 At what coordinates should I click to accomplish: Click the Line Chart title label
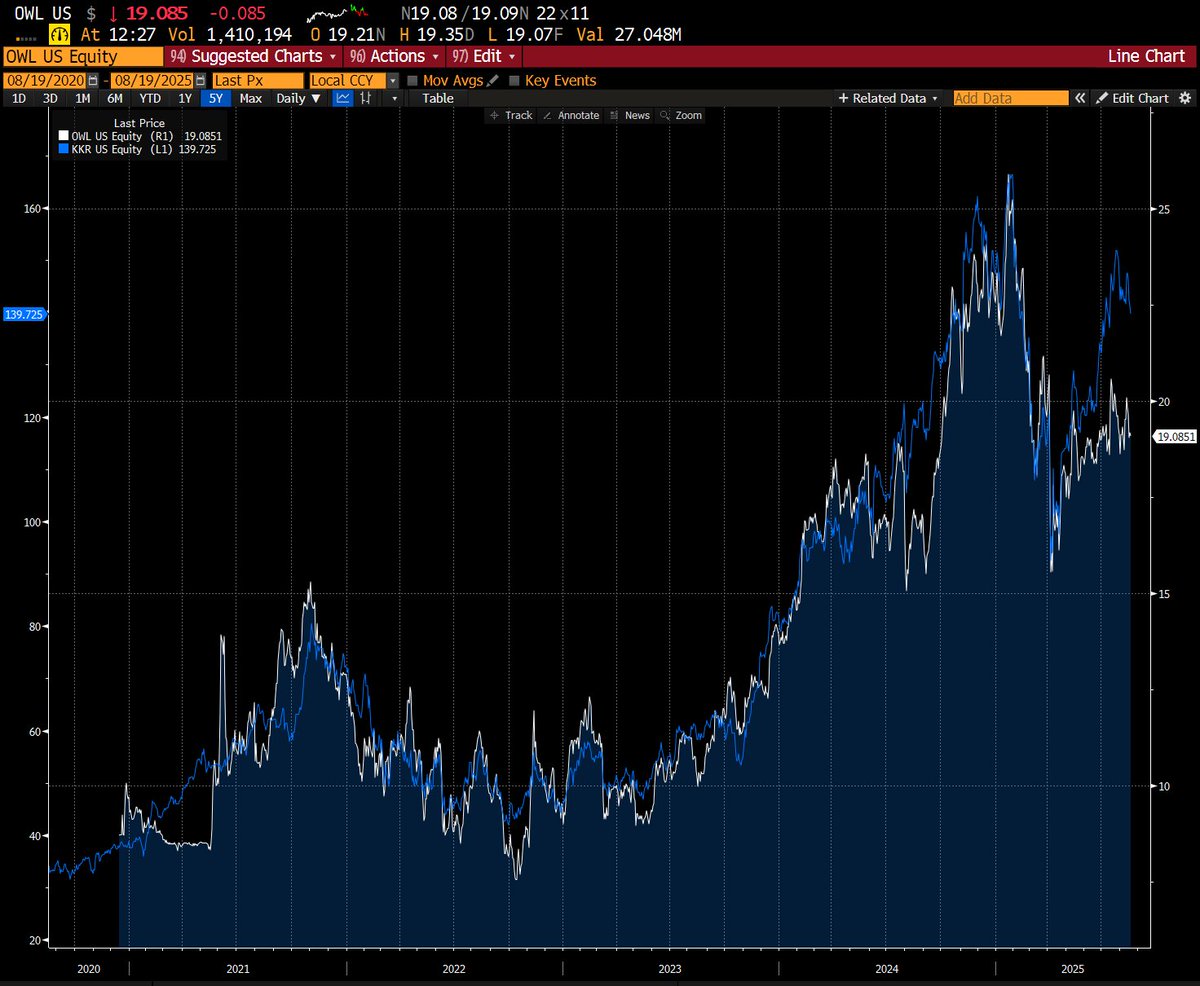coord(1146,56)
